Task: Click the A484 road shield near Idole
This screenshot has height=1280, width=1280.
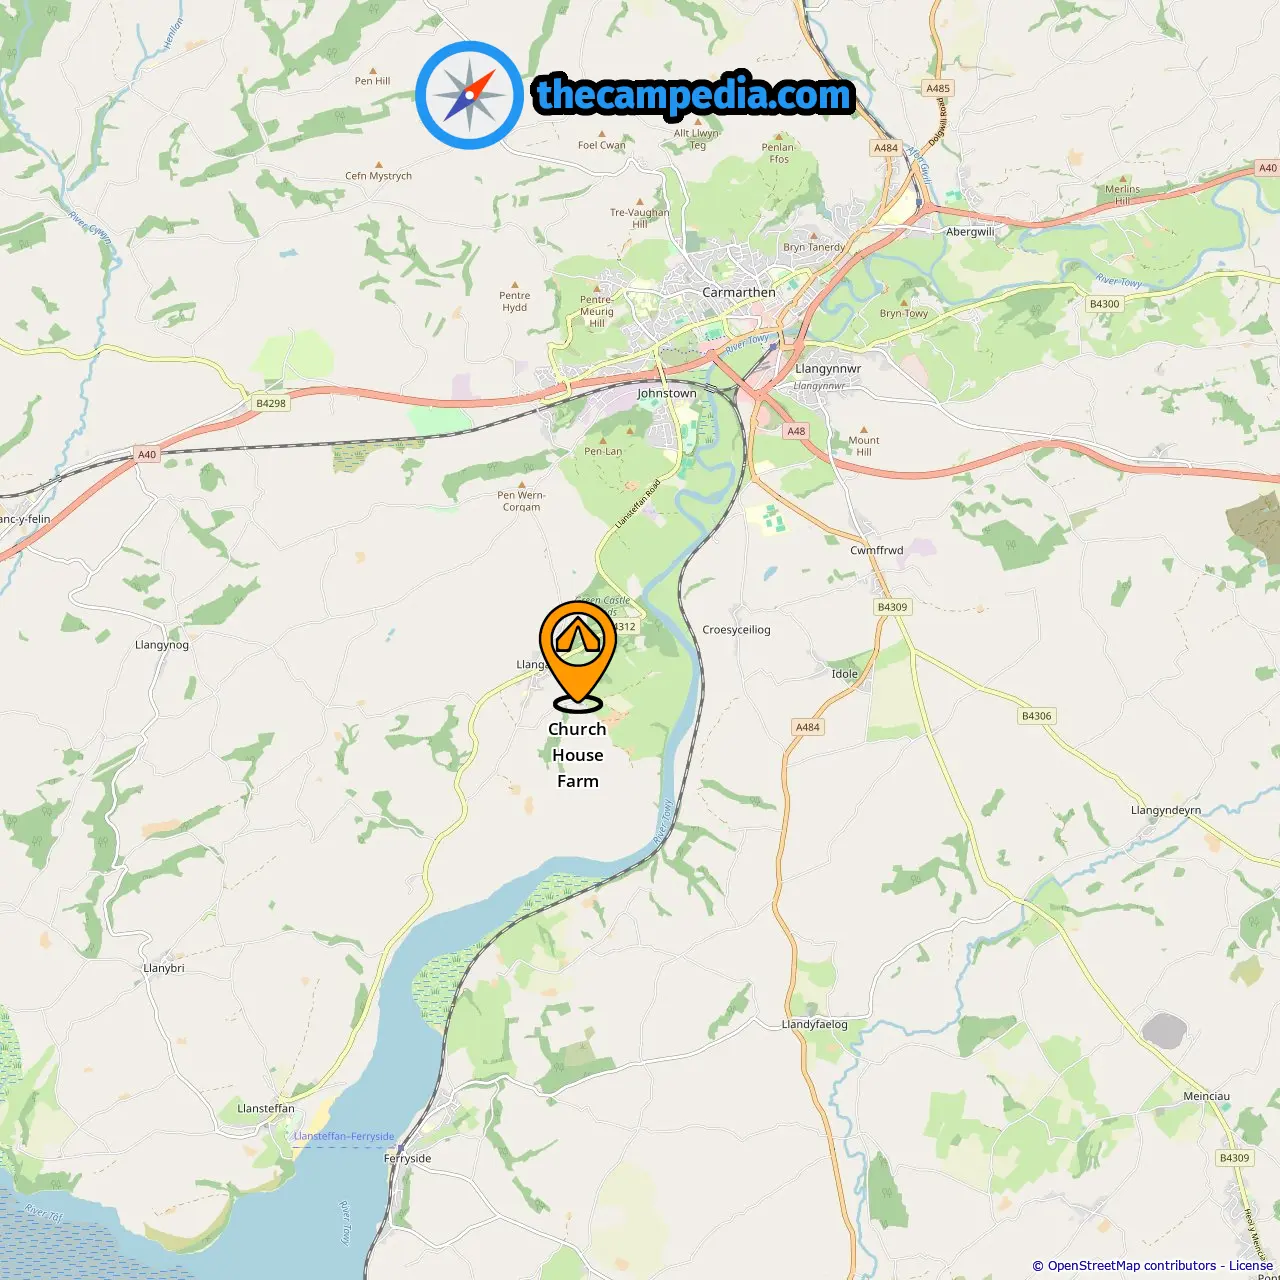Action: (808, 727)
